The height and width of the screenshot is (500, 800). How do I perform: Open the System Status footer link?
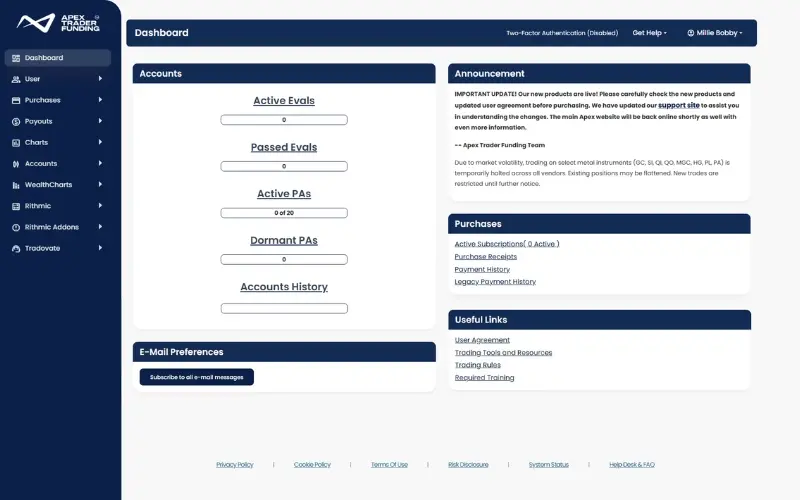coord(548,465)
